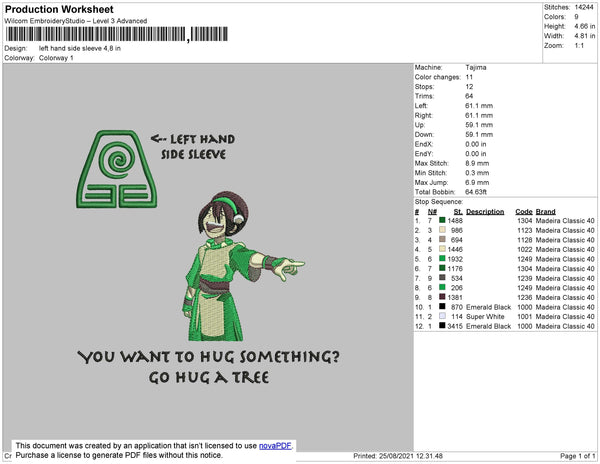Select the Colors value 9
Viewport: 600px width, 464px height.
point(576,17)
